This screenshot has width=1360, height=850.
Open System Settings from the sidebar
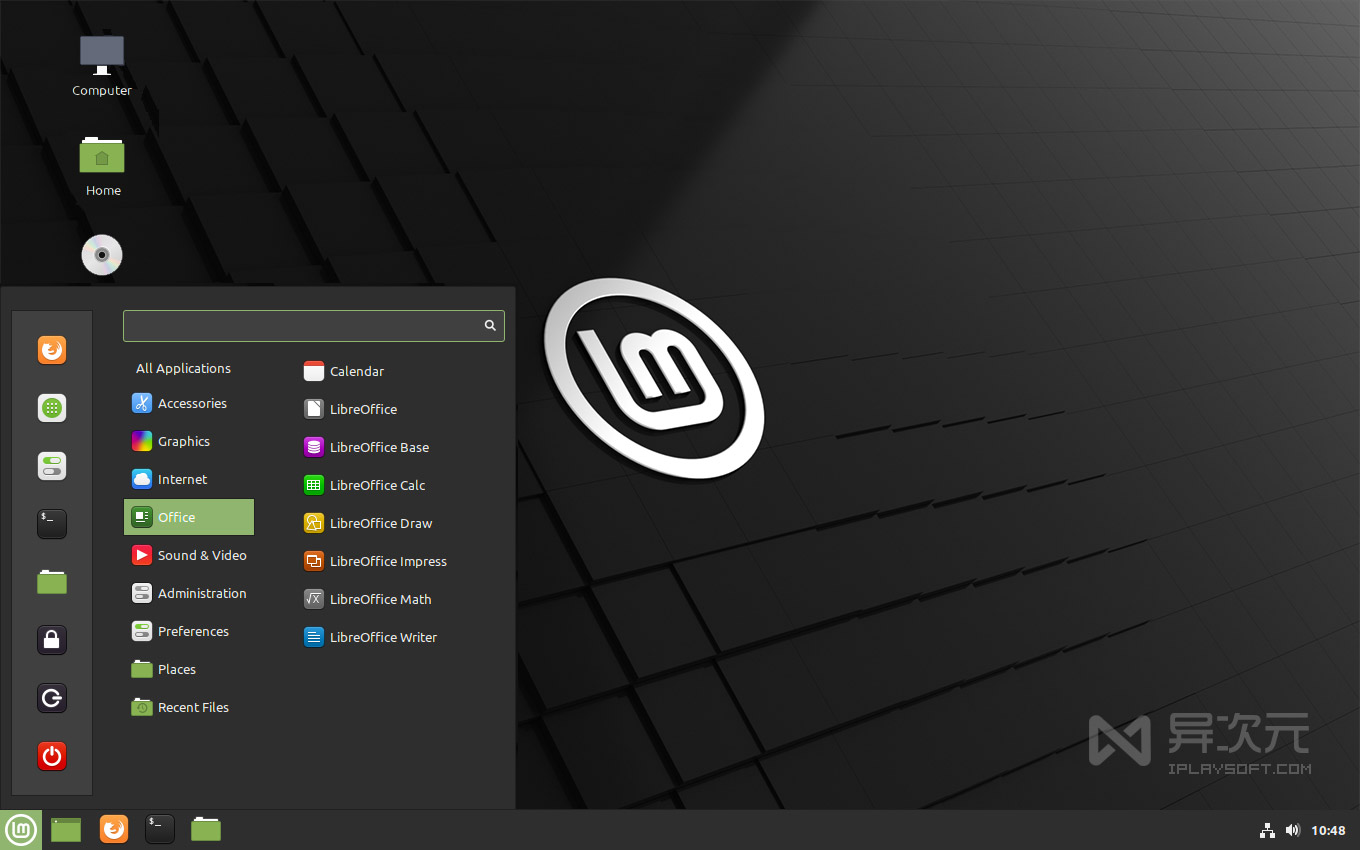[51, 466]
